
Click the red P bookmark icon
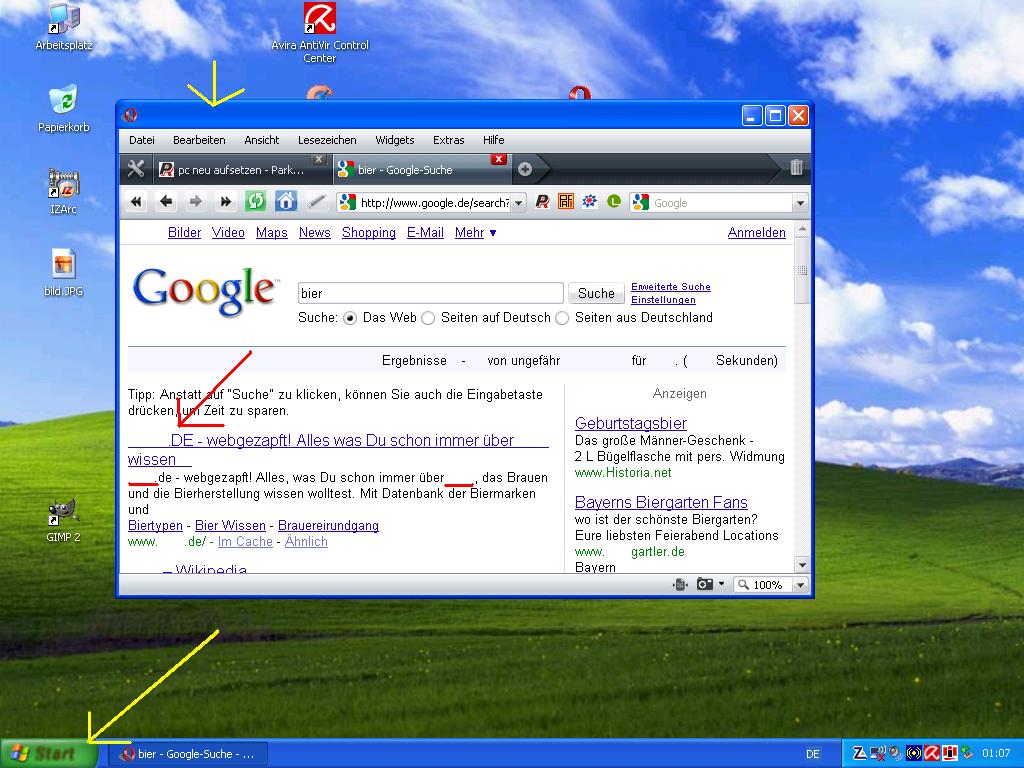pos(542,202)
